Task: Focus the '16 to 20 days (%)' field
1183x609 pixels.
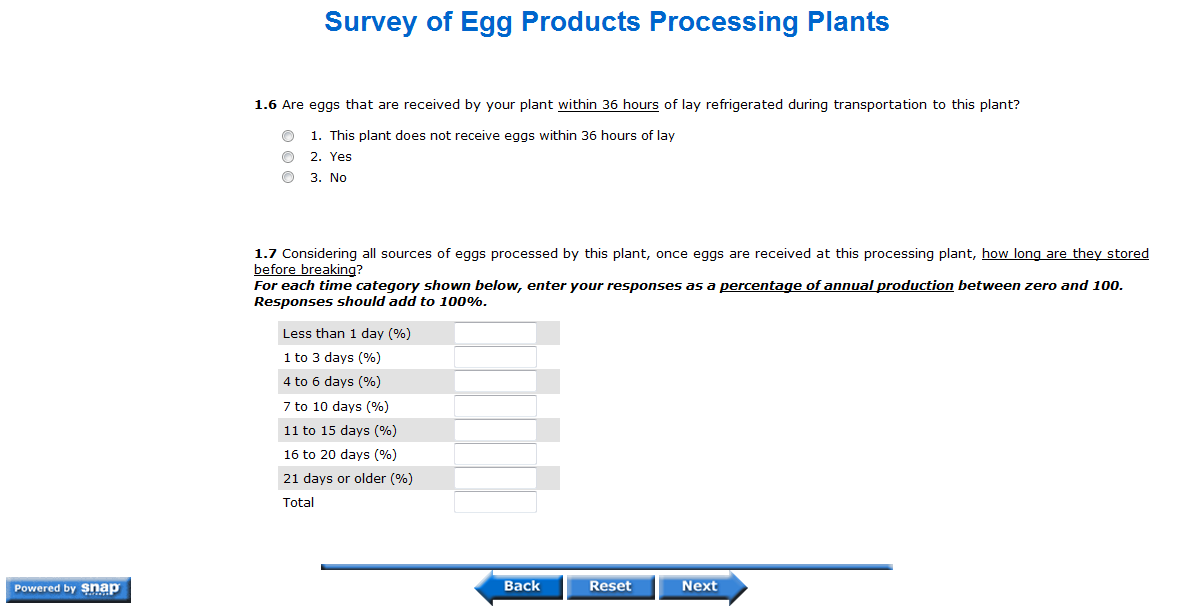Action: 495,454
